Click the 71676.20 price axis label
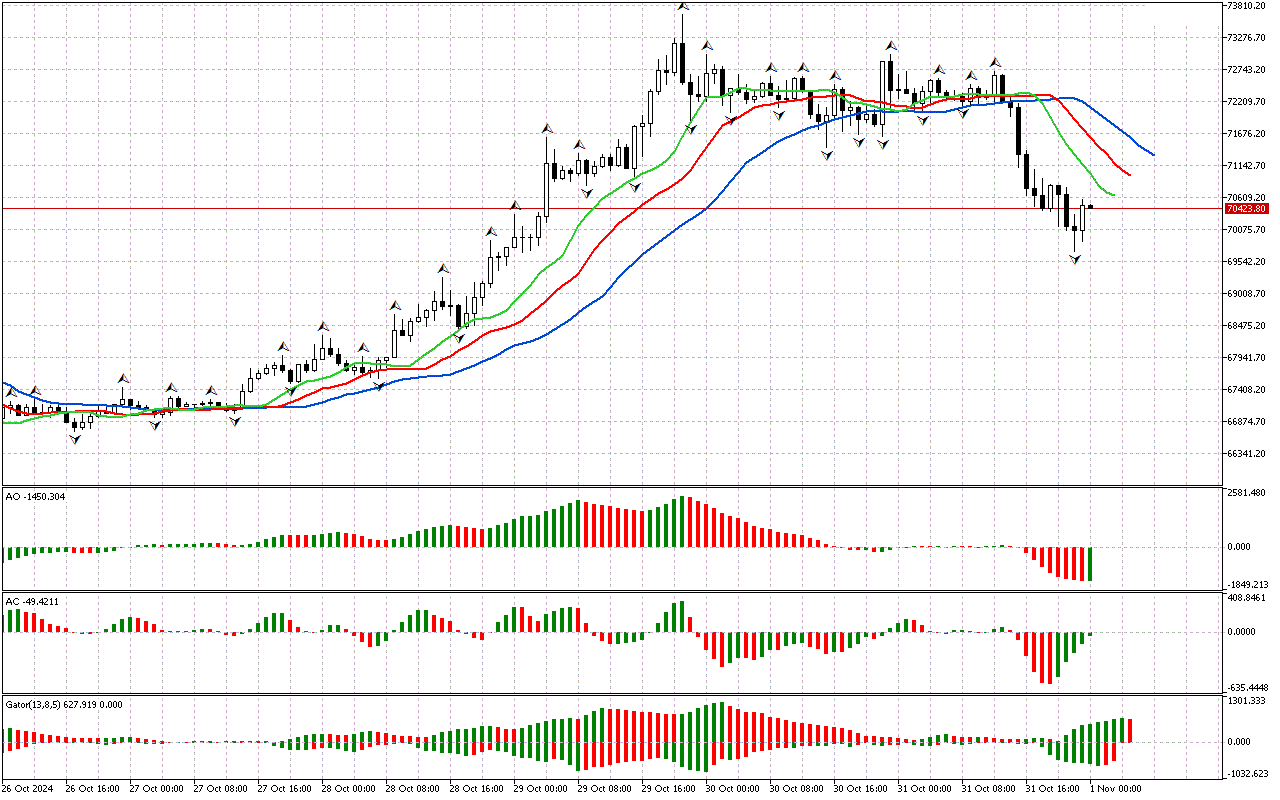This screenshot has width=1280, height=800. pyautogui.click(x=1247, y=134)
